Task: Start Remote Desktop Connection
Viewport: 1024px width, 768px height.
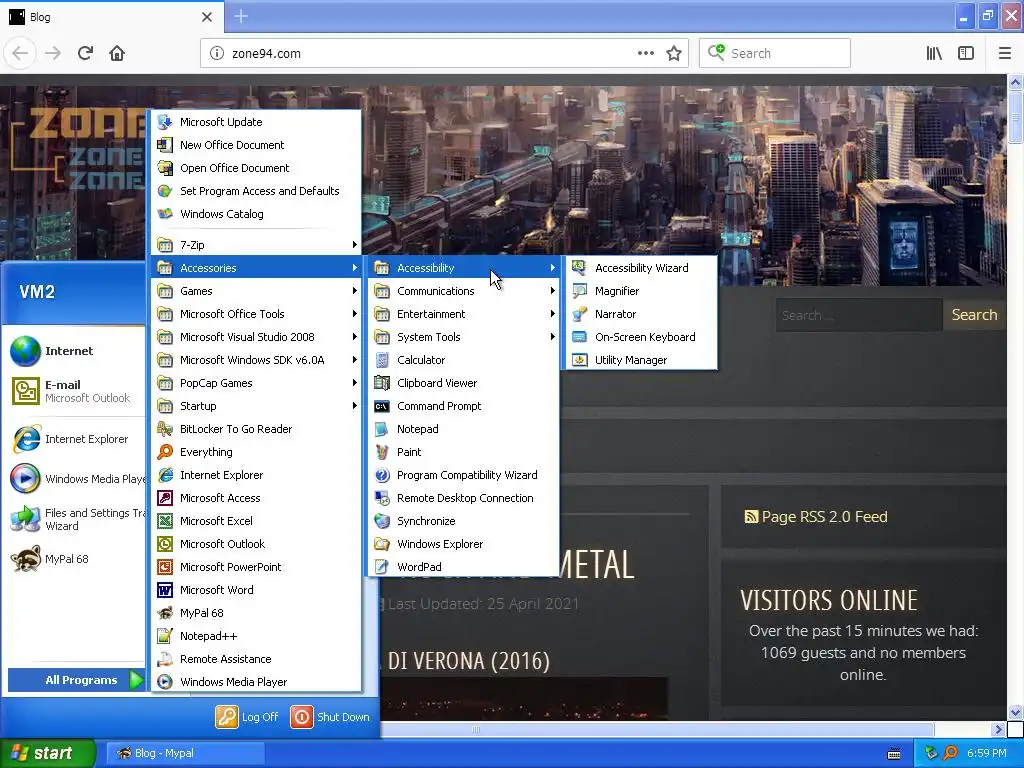Action: click(x=463, y=498)
